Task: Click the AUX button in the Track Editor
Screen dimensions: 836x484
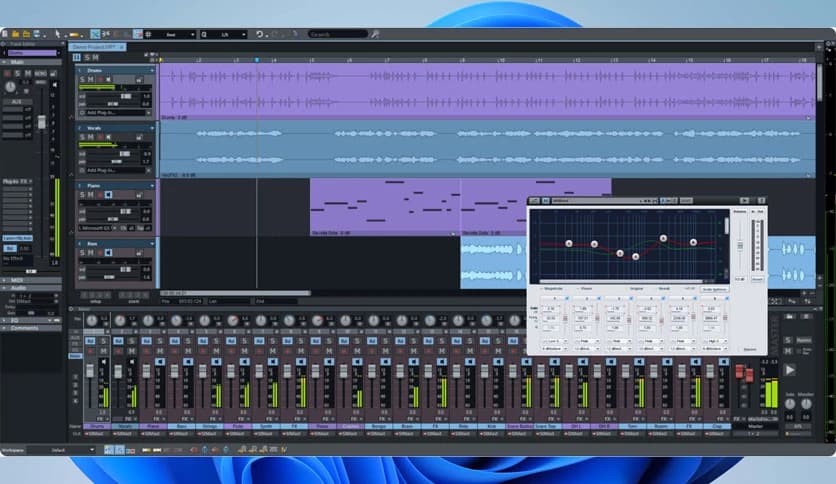Action: [x=17, y=101]
